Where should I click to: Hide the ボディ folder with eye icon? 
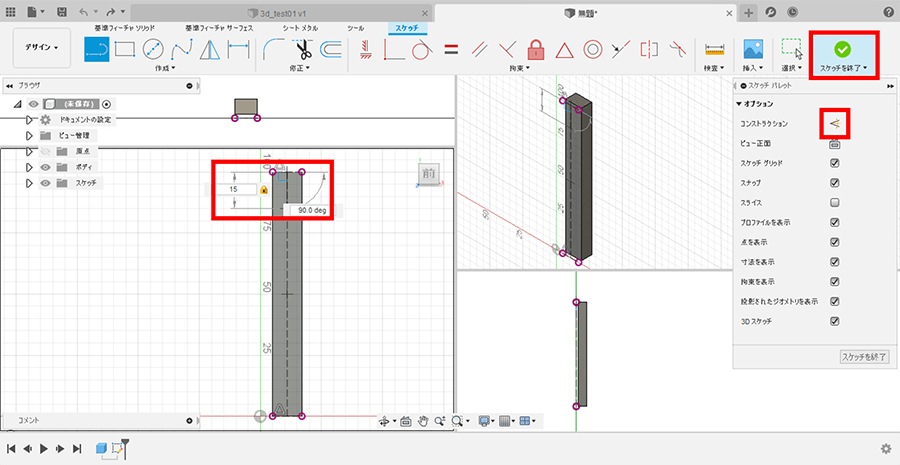pos(45,167)
